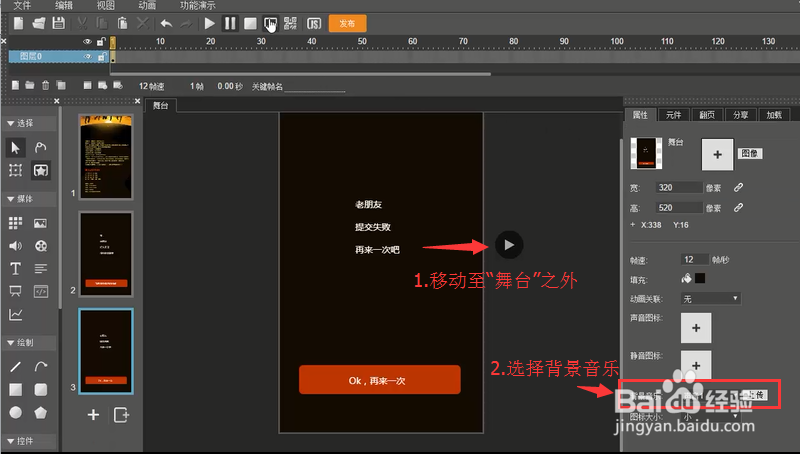Image resolution: width=800 pixels, height=454 pixels.
Task: Open the 视图 menu
Action: (106, 5)
